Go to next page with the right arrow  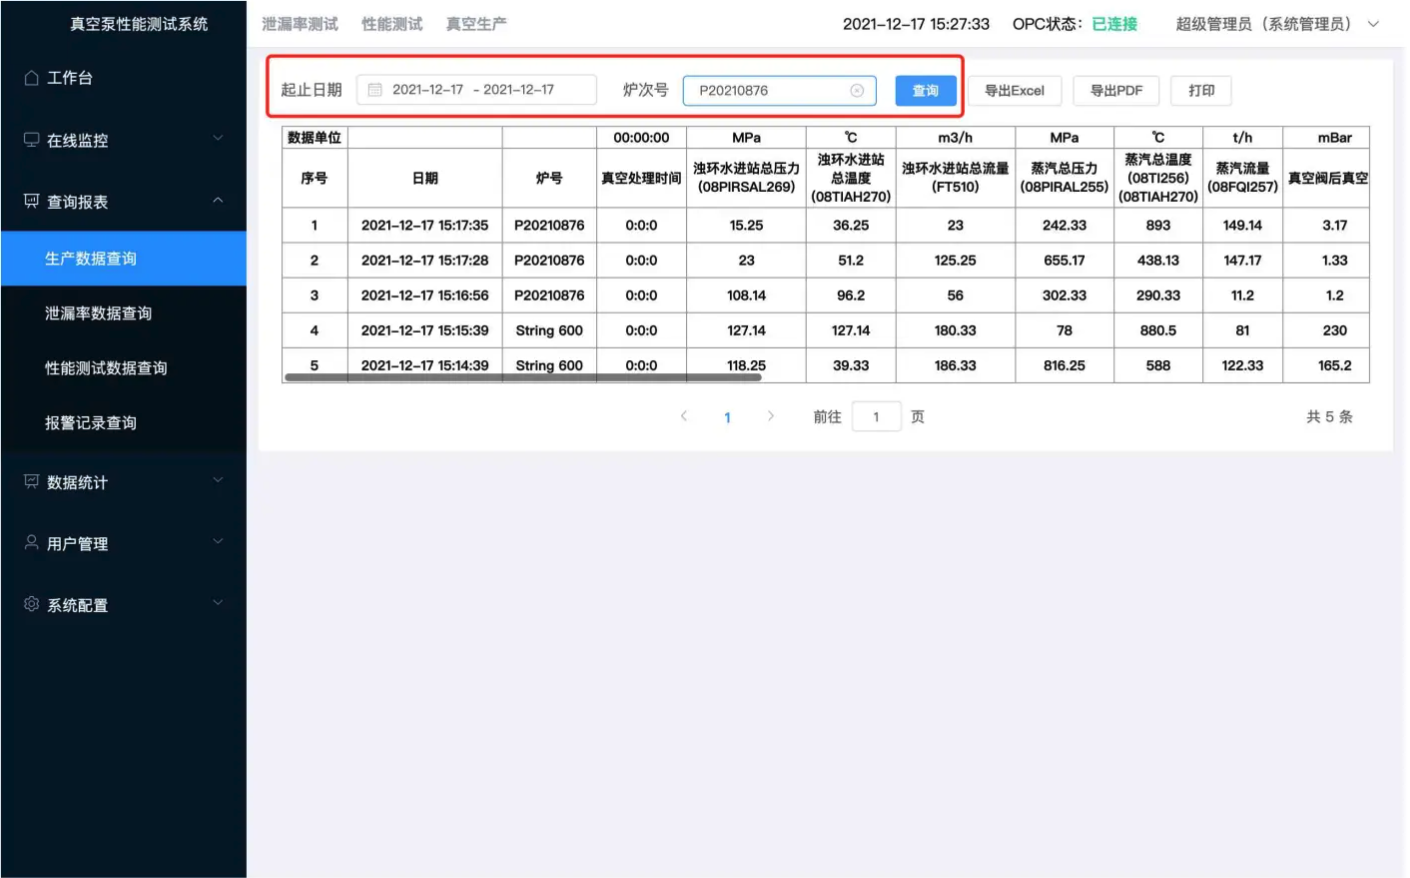point(771,416)
